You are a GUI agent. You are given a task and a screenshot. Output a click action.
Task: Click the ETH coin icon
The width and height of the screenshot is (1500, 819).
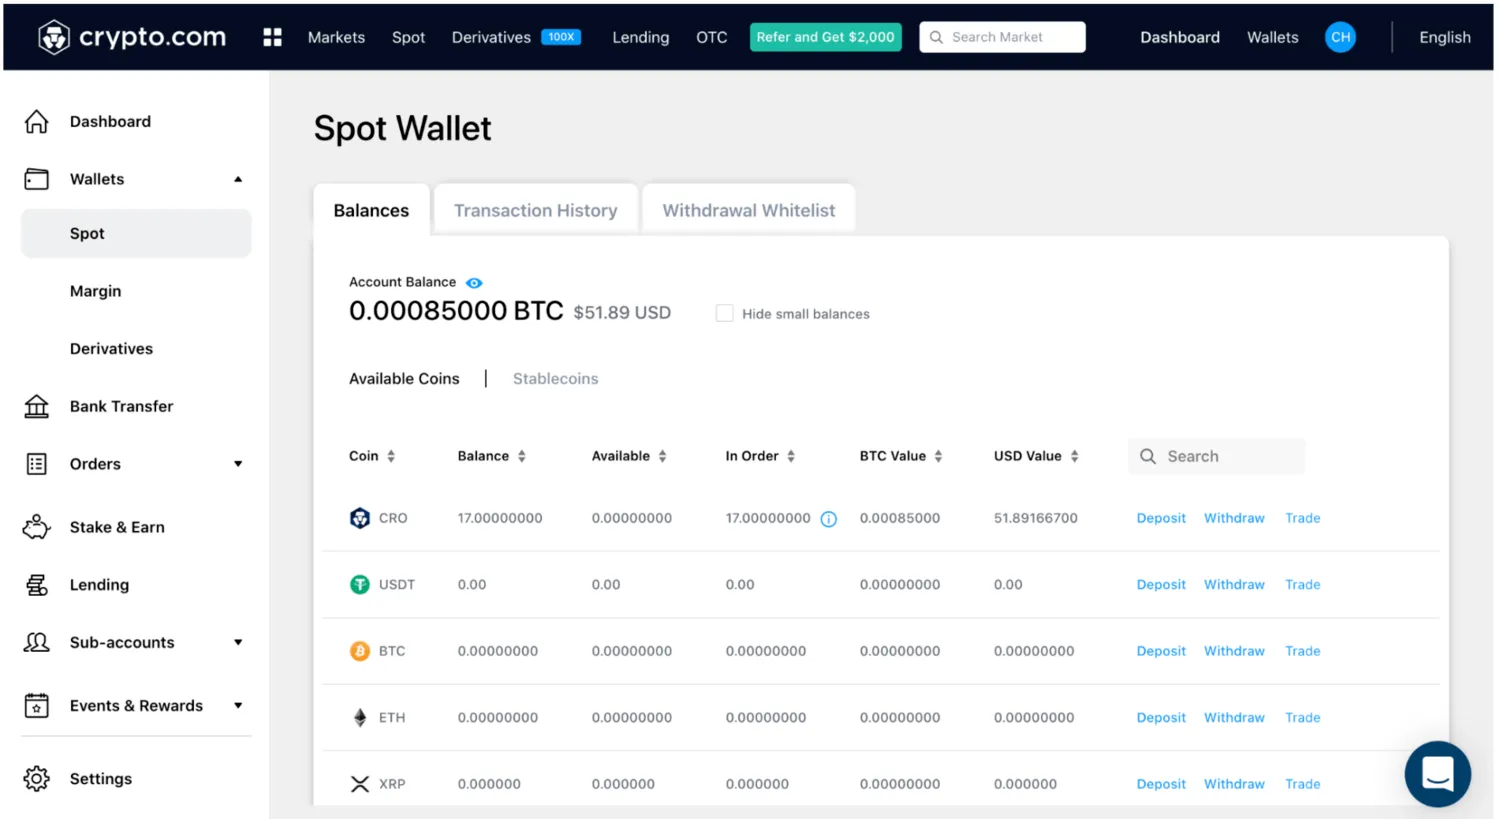coord(360,717)
